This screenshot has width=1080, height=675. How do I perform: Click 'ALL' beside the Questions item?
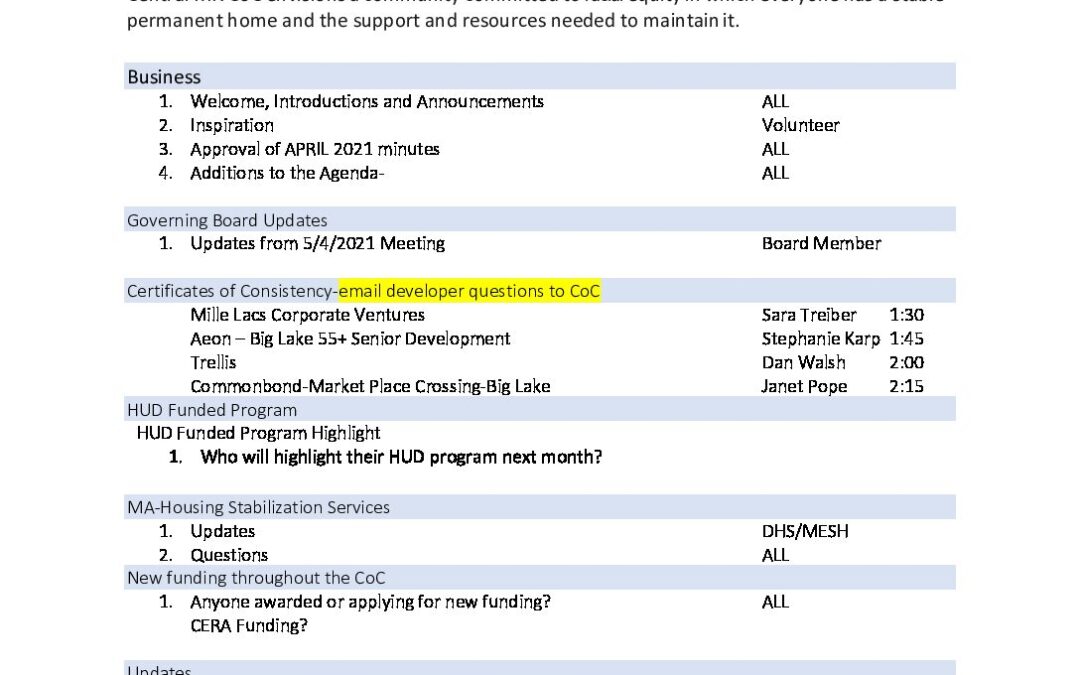click(x=775, y=555)
